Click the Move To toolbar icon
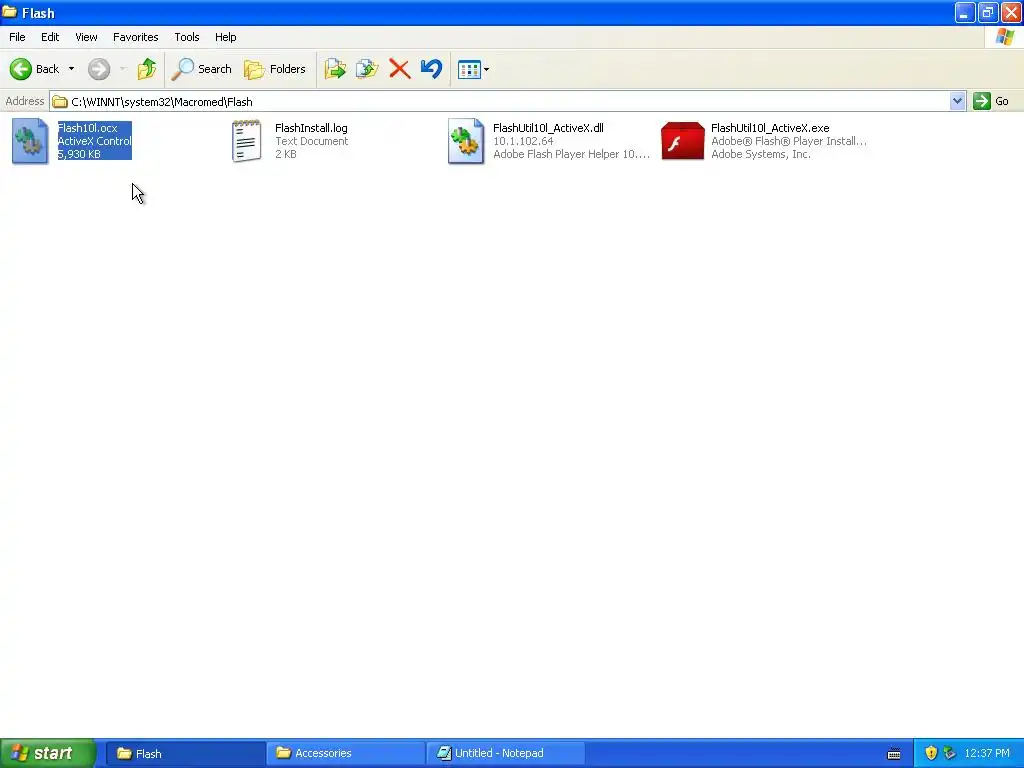The image size is (1024, 768). coord(335,69)
